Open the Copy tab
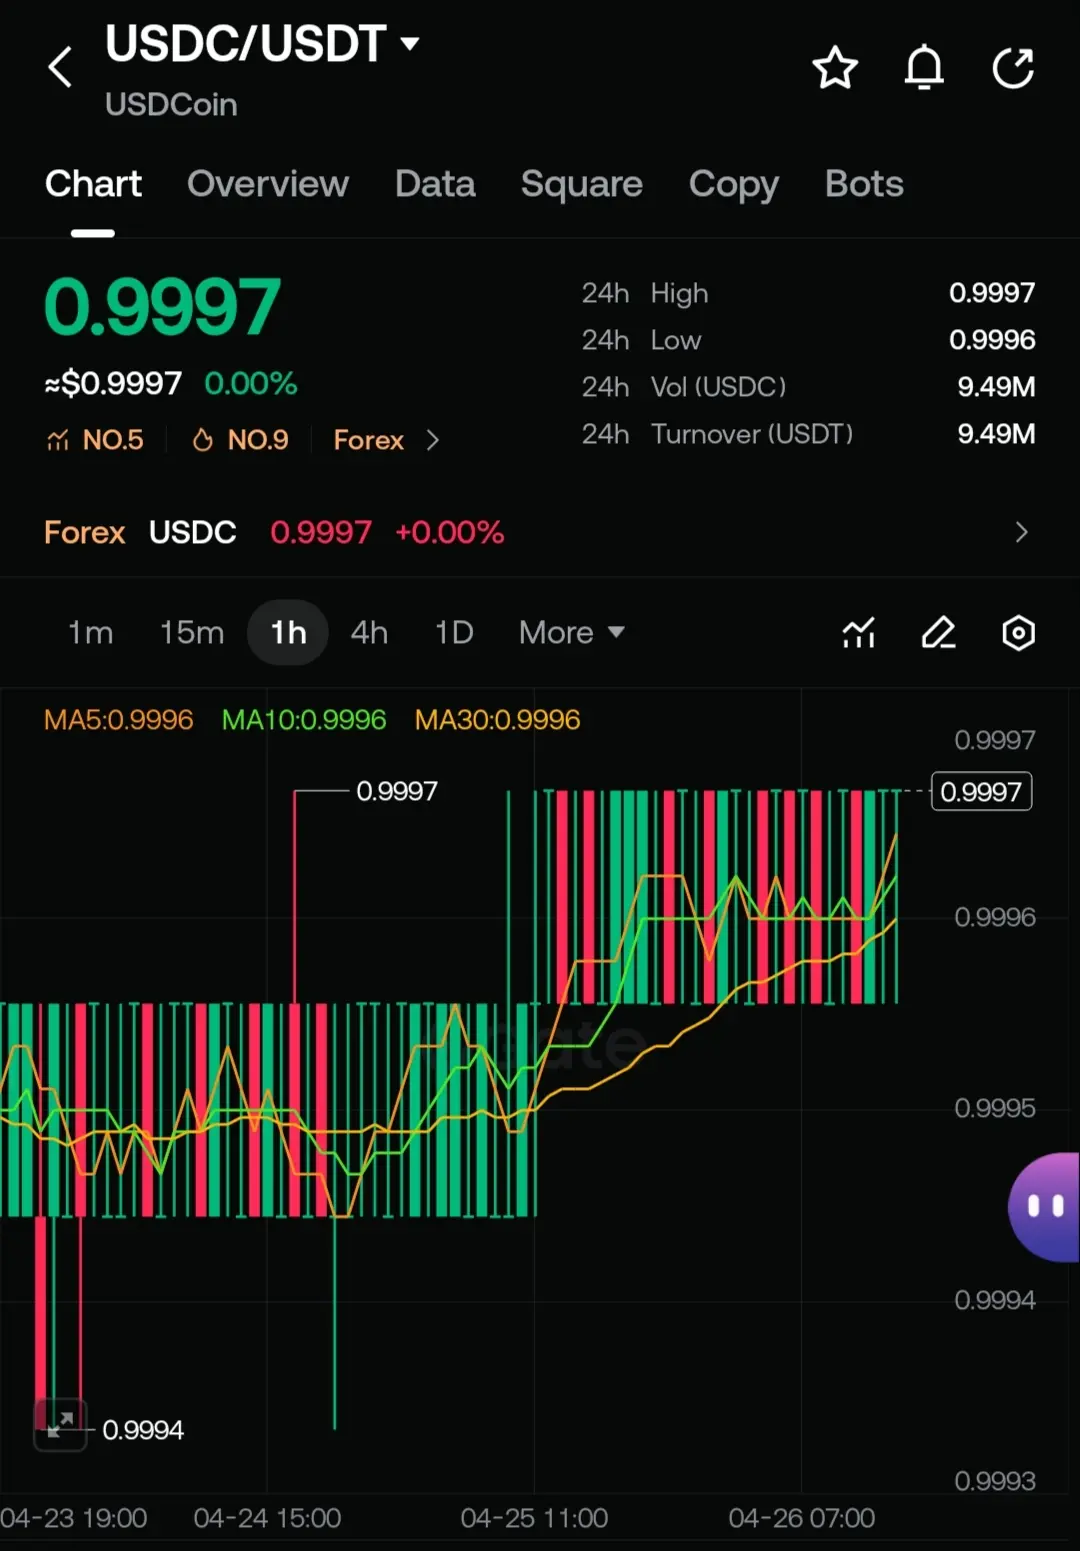This screenshot has width=1080, height=1551. (734, 184)
